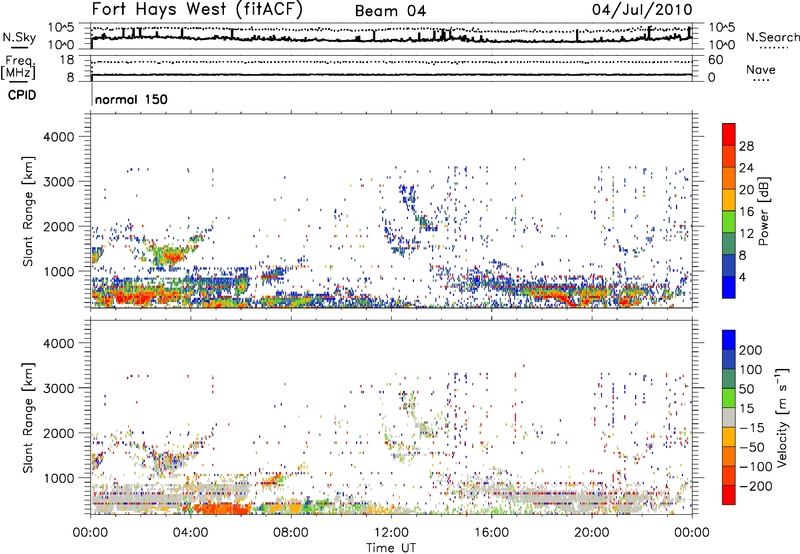Click 'Slant Range [km]' label of power panel
The image size is (800, 554).
click(28, 211)
